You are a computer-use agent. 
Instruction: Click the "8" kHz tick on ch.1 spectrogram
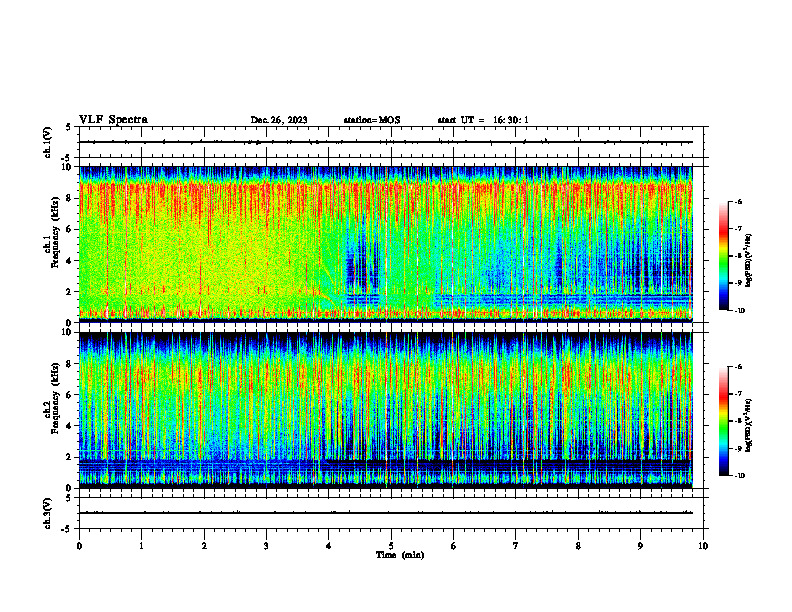pos(68,198)
